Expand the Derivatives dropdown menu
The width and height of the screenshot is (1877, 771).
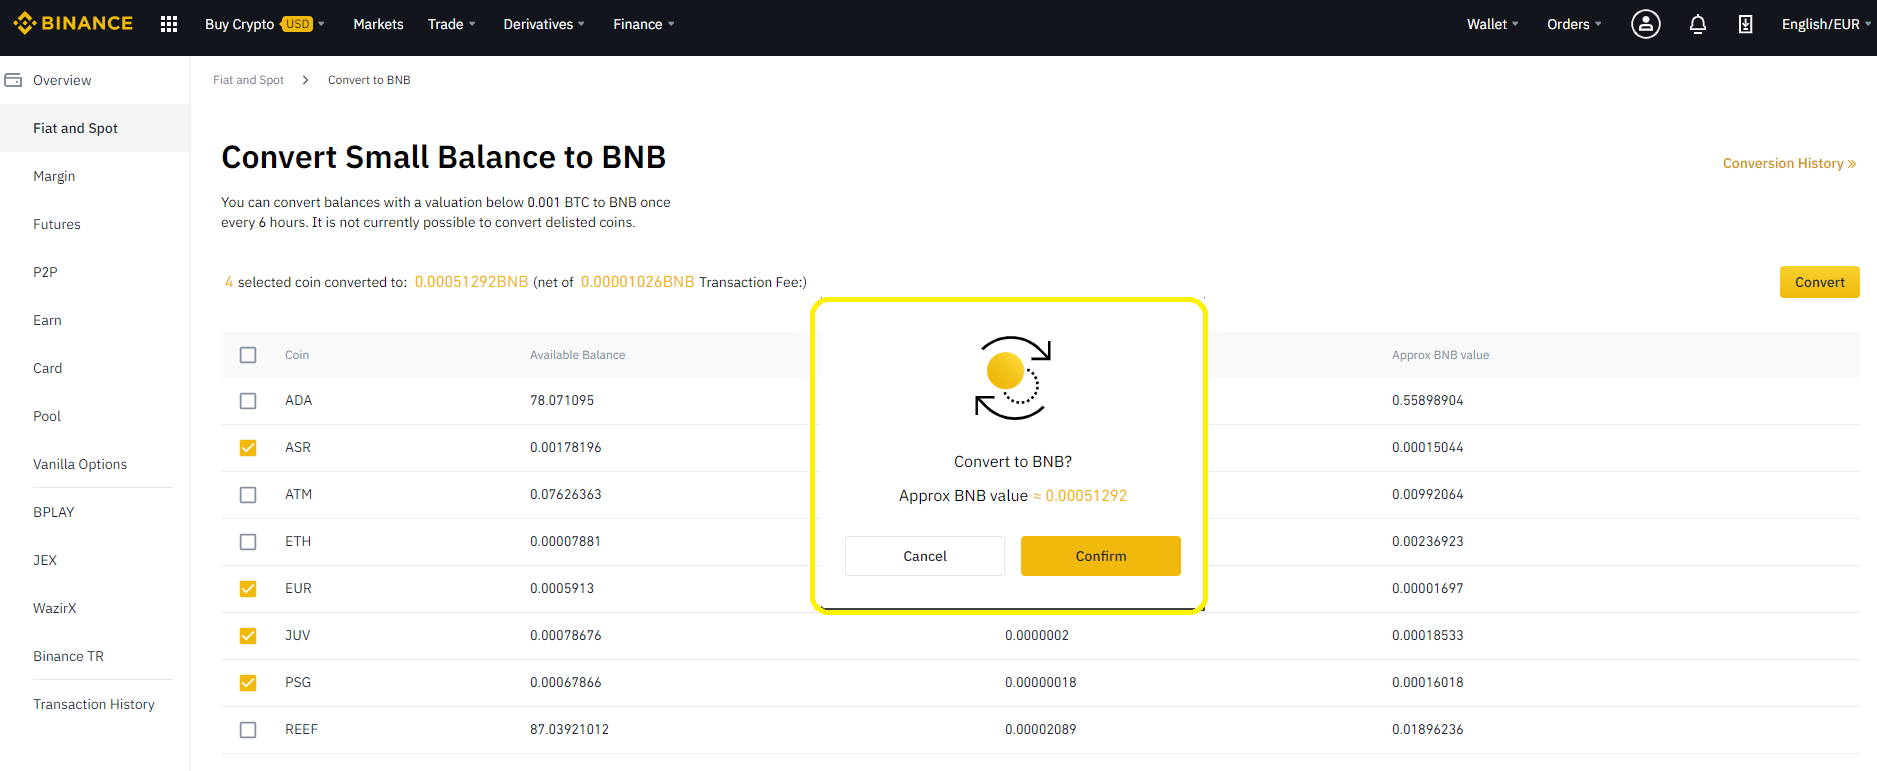tap(544, 24)
